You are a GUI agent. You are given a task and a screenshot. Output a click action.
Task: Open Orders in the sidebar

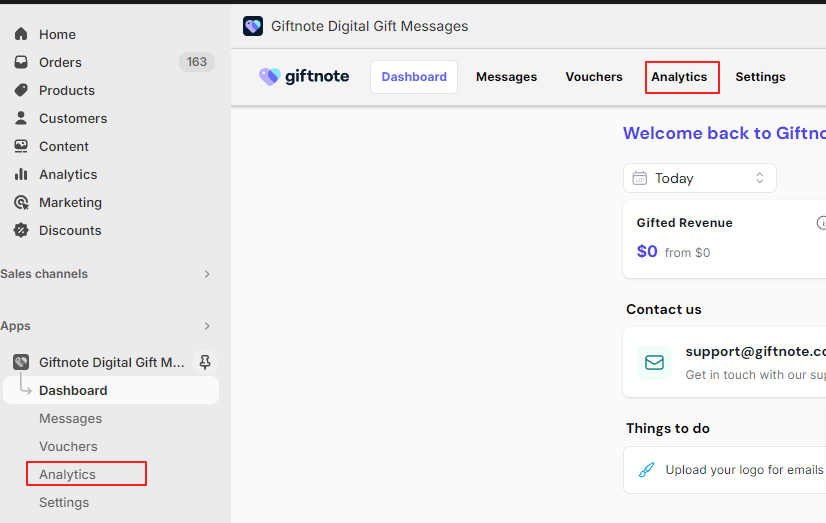[x=60, y=62]
